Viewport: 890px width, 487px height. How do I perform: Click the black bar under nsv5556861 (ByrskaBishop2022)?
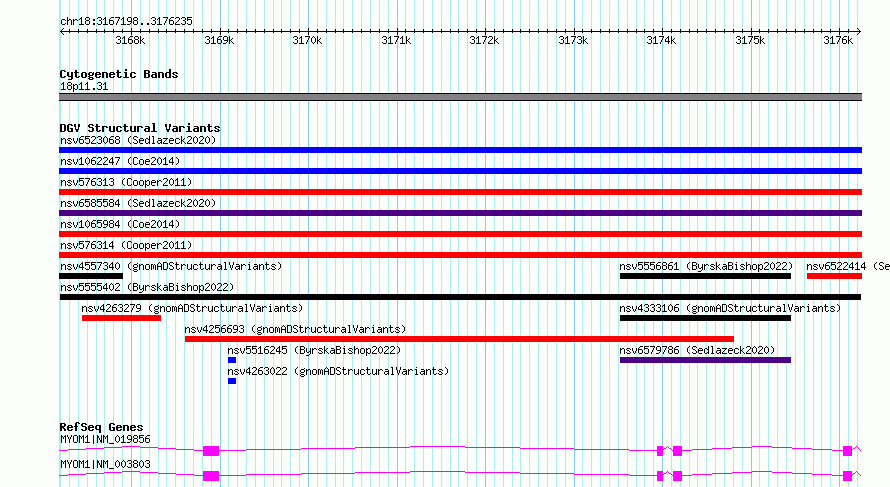point(706,276)
